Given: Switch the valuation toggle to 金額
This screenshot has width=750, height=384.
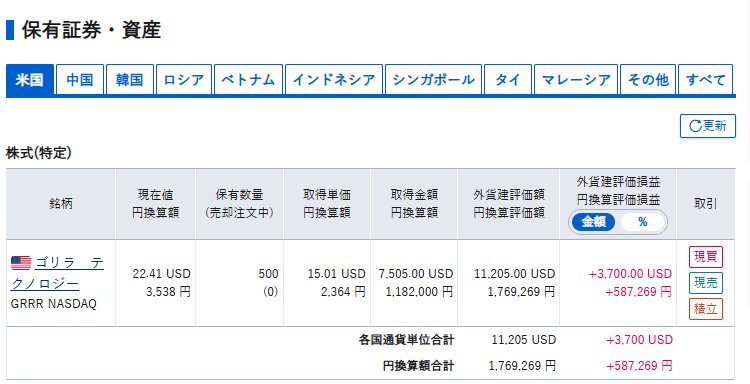Looking at the screenshot, I should point(594,222).
